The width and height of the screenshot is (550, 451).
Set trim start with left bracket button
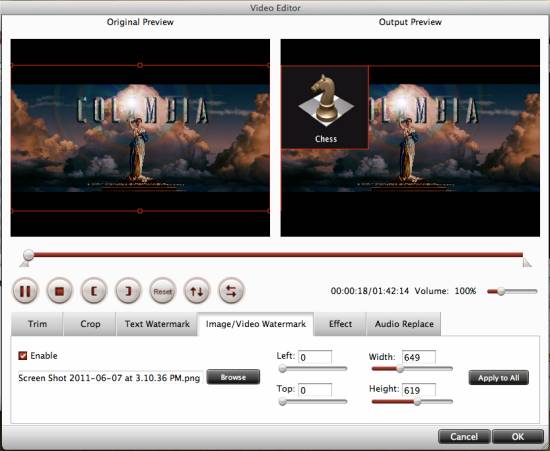point(94,291)
